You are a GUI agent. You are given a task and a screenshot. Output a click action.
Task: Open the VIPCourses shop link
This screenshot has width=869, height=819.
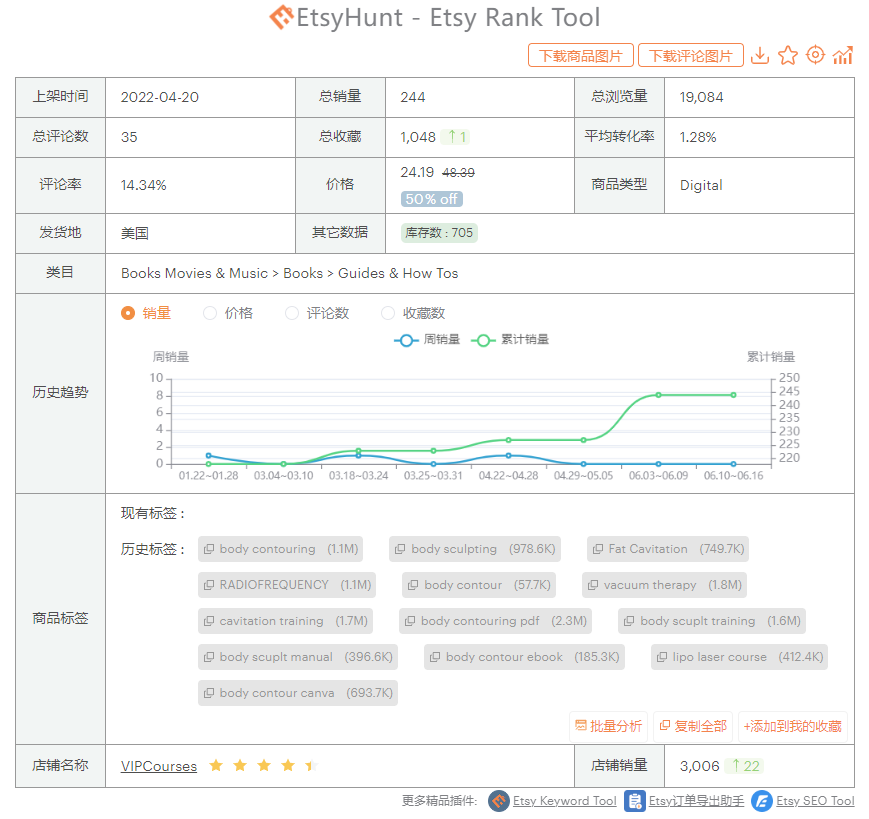coord(159,766)
